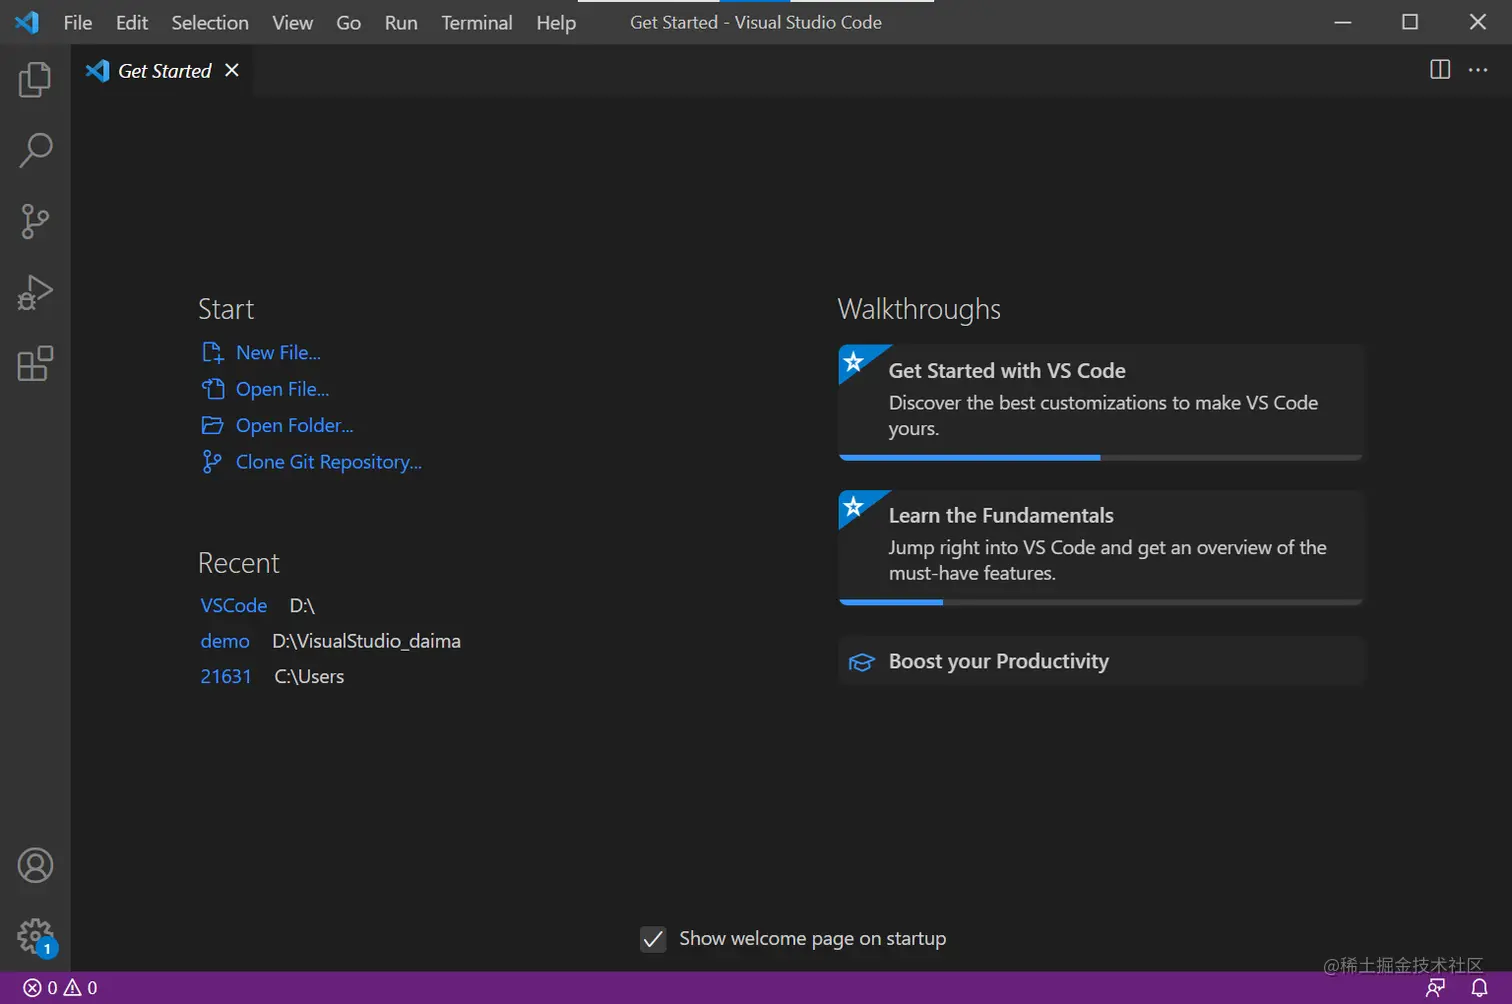The width and height of the screenshot is (1512, 1004).
Task: Open the Edit menu
Action: (x=132, y=22)
